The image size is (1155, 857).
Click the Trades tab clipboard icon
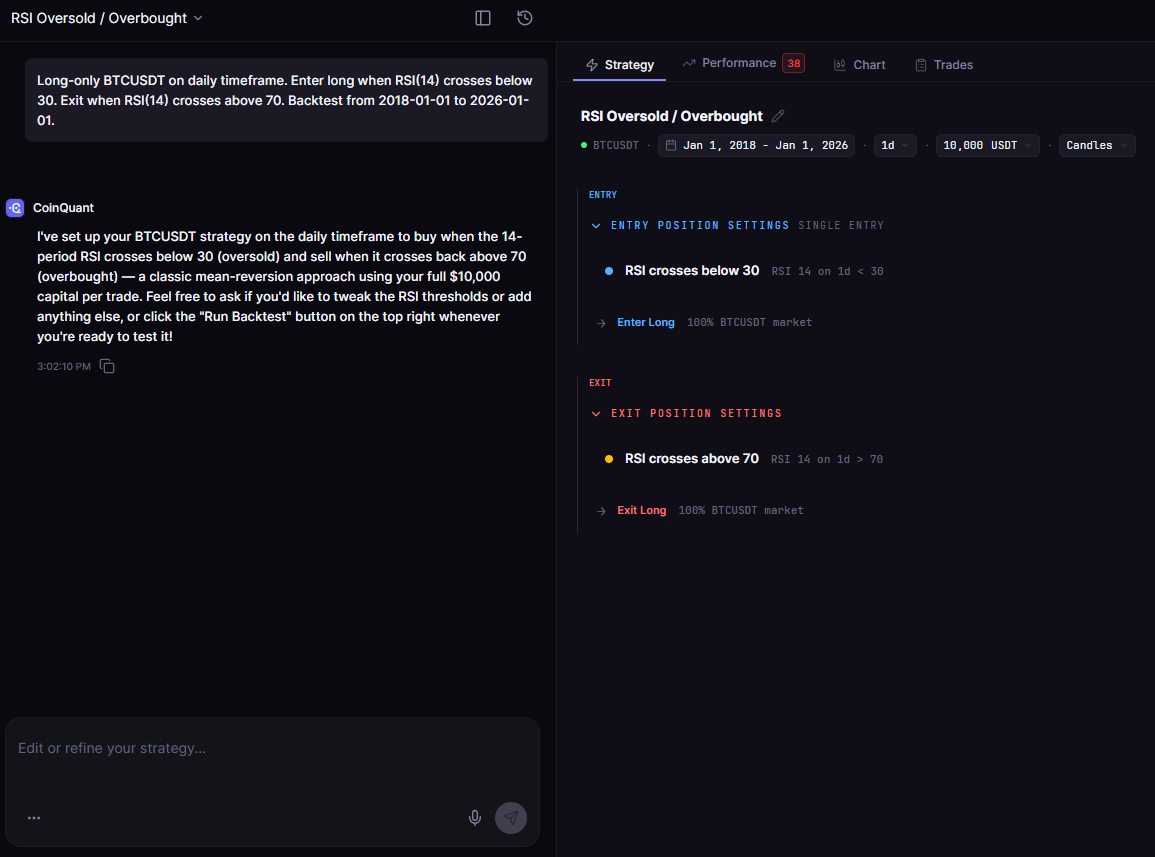tap(921, 65)
